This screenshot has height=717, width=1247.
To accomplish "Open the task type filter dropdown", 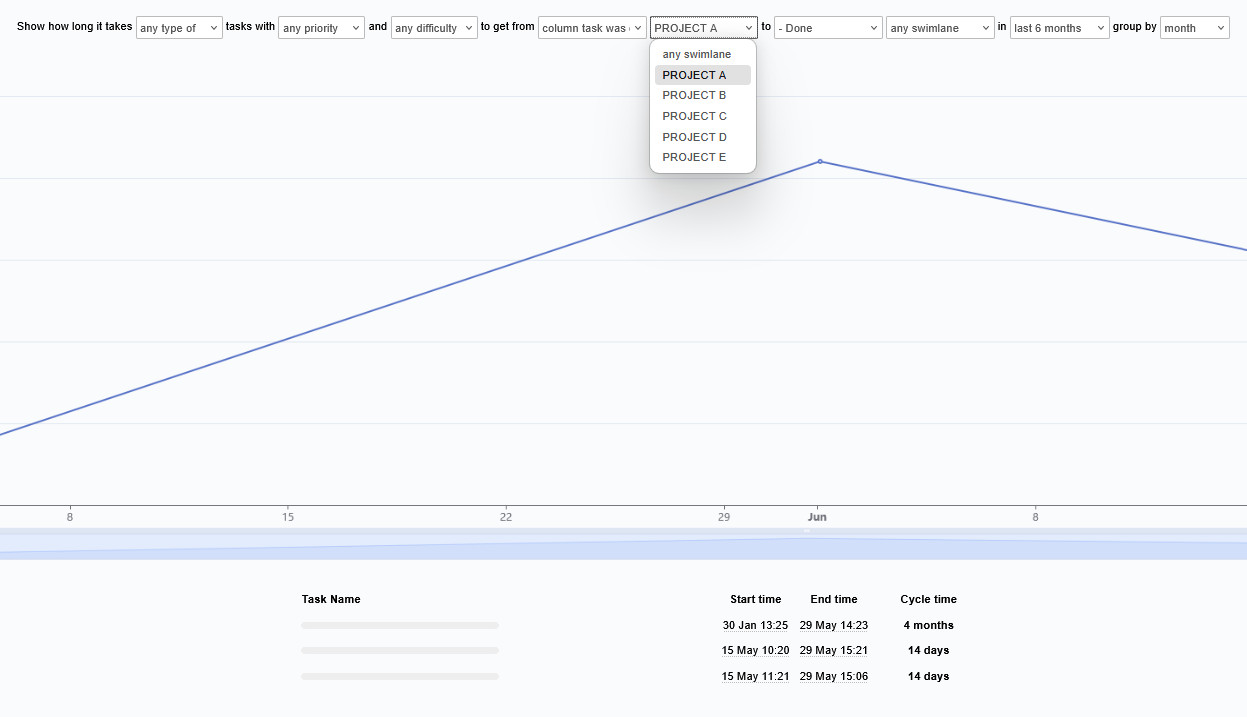I will point(178,27).
